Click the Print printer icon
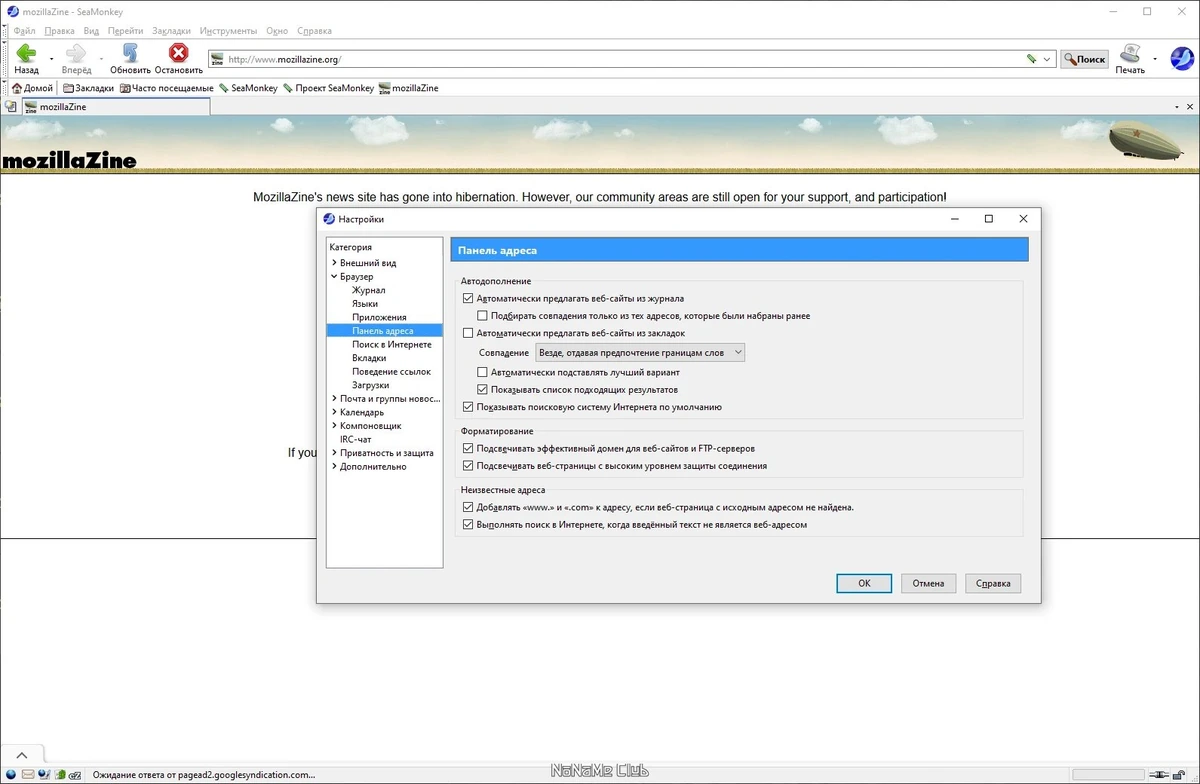Screen dimensions: 1200x784 coord(1130,53)
